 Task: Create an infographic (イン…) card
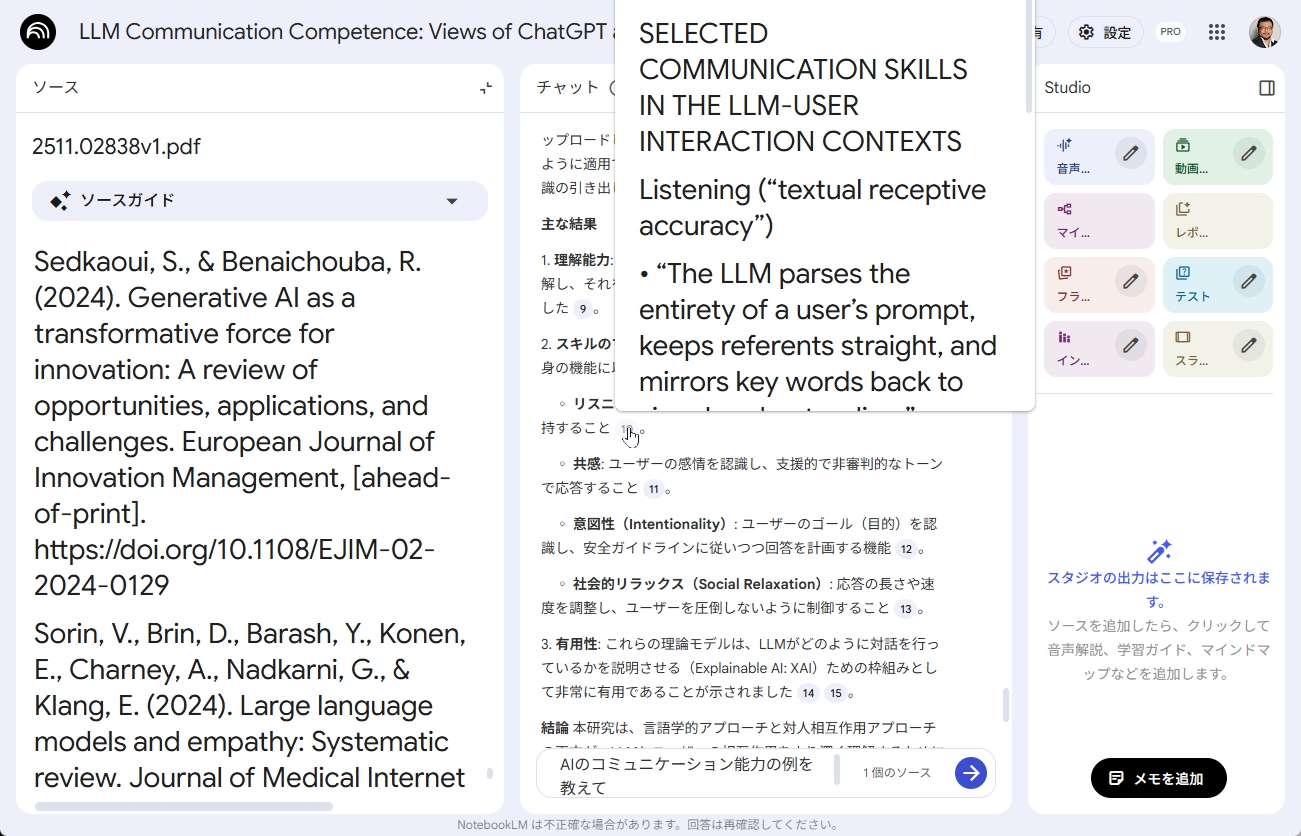click(1099, 349)
